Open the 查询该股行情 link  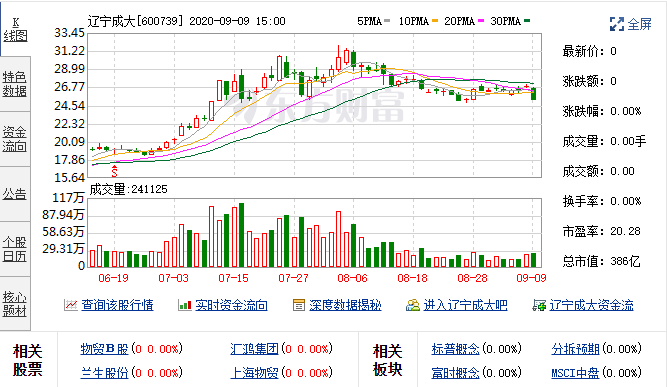117,305
